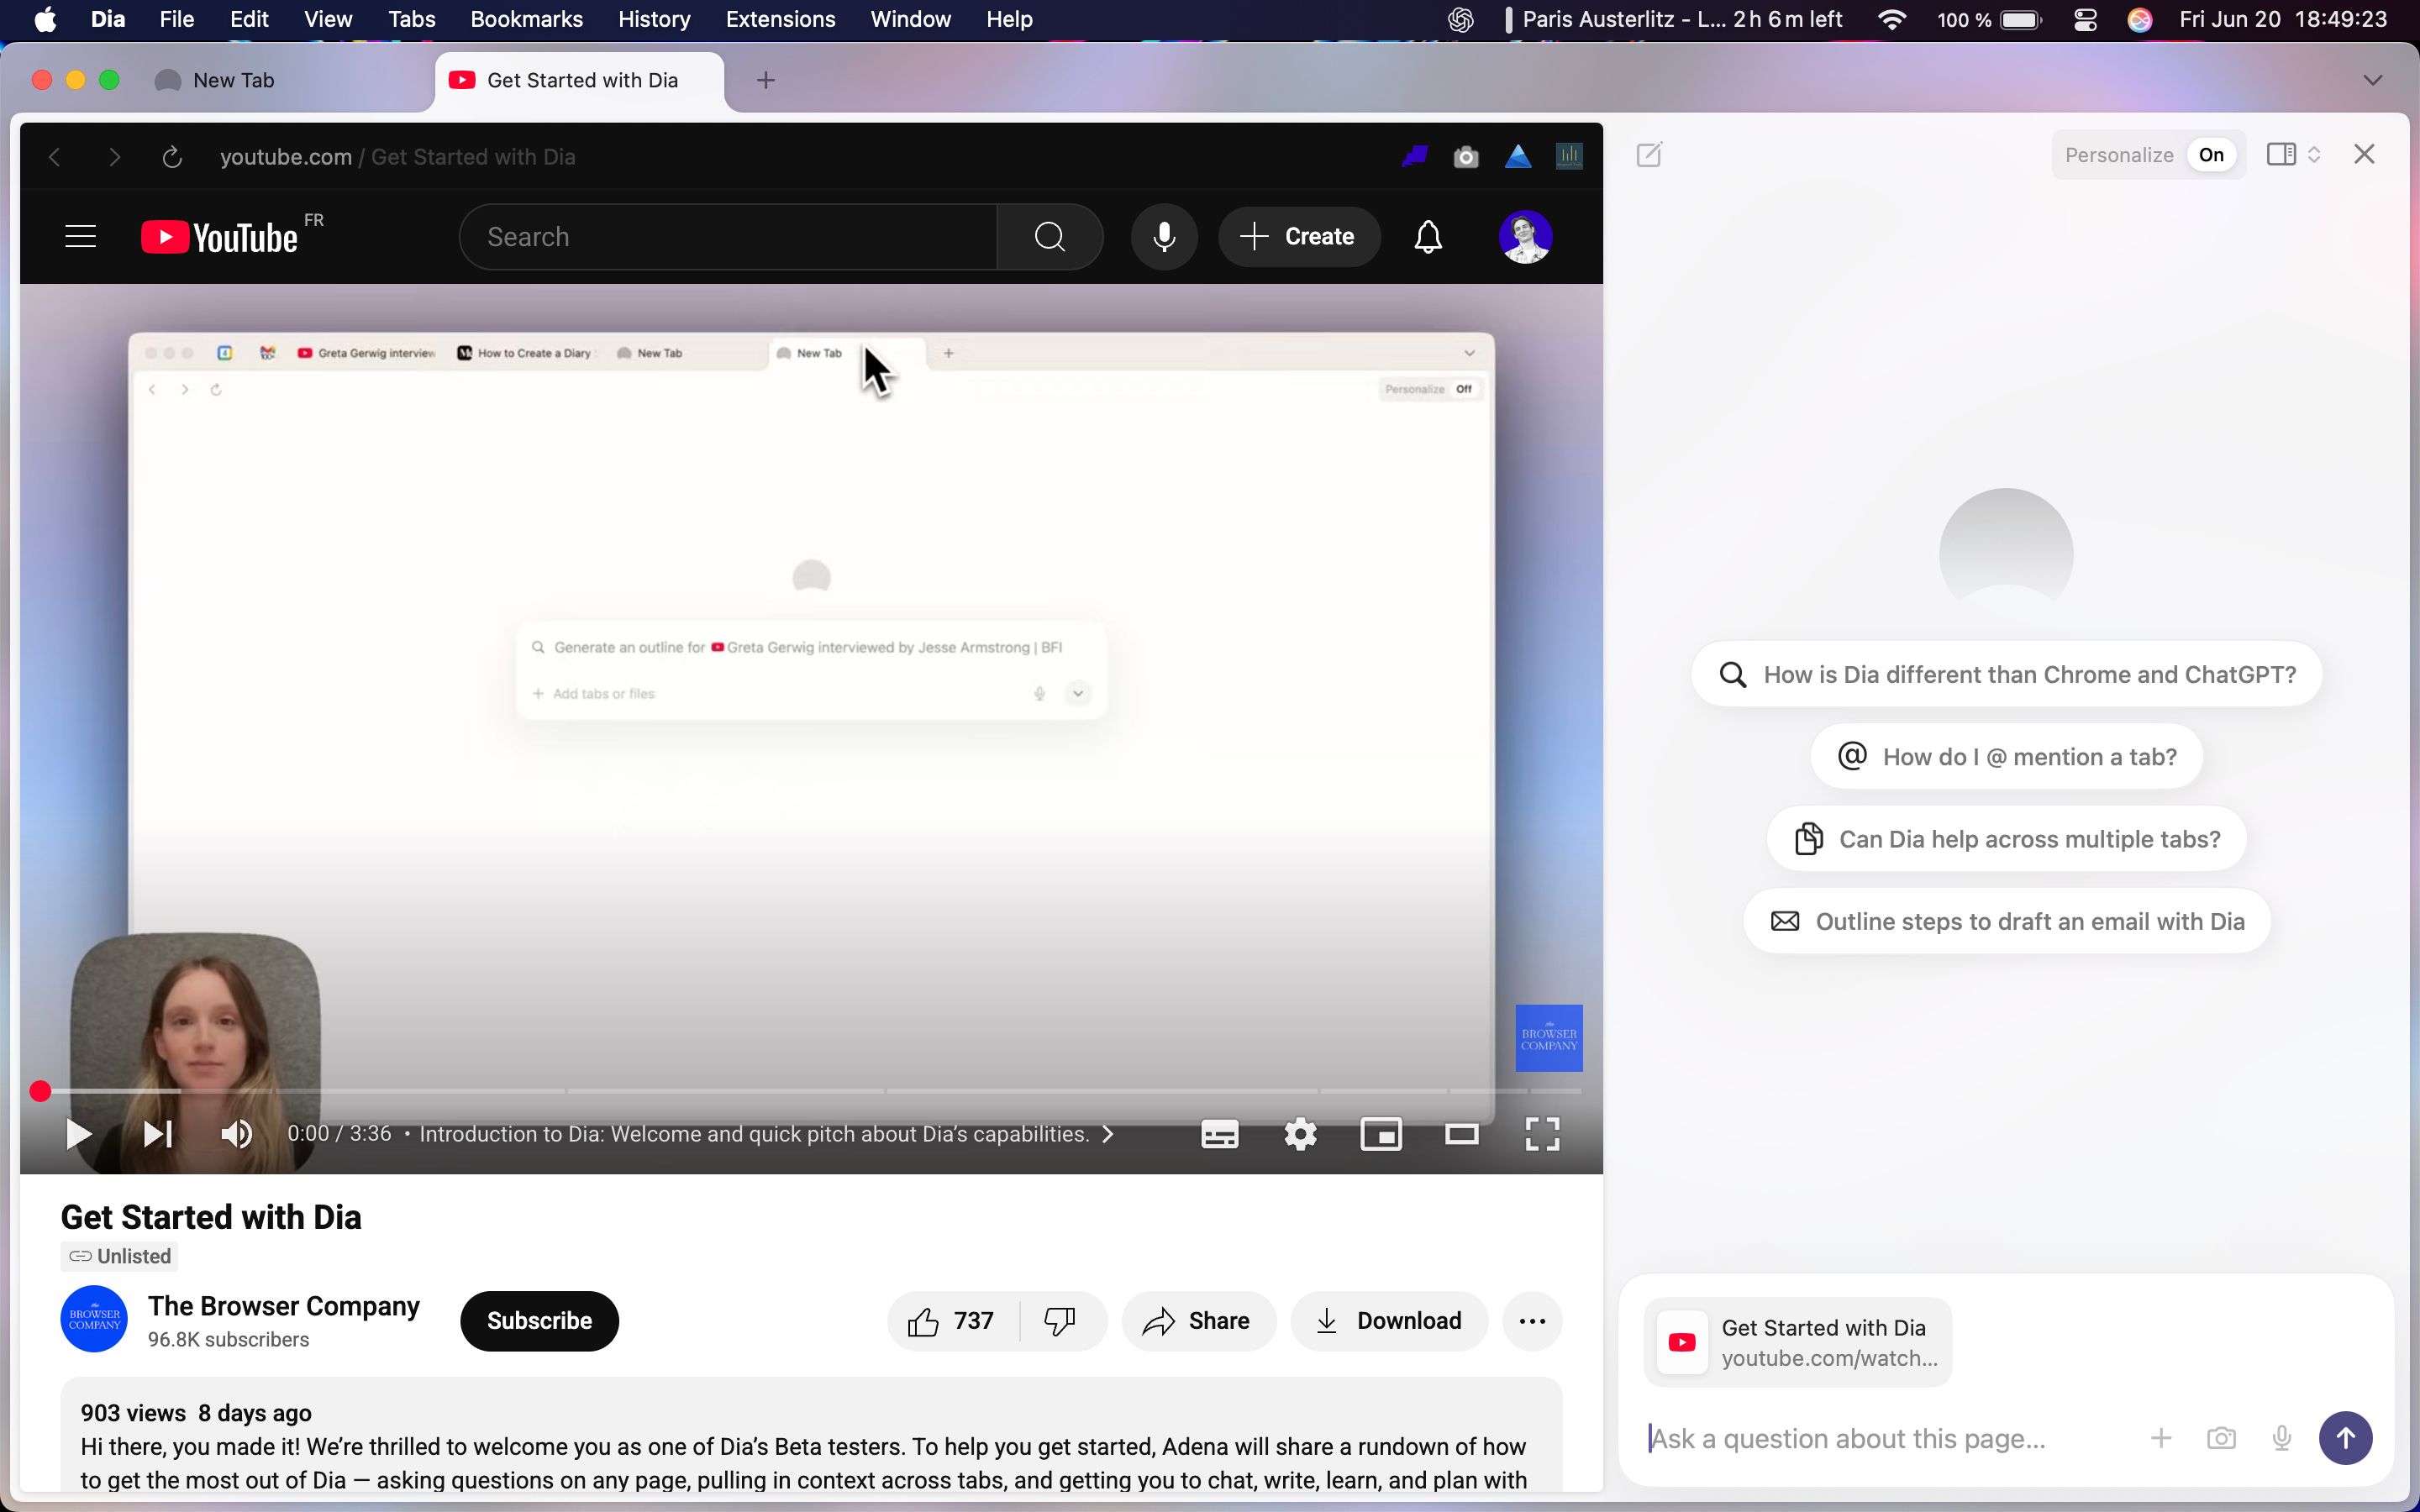Image resolution: width=2420 pixels, height=1512 pixels.
Task: Select Can Dia help across multiple tabs suggestion
Action: pyautogui.click(x=2006, y=839)
